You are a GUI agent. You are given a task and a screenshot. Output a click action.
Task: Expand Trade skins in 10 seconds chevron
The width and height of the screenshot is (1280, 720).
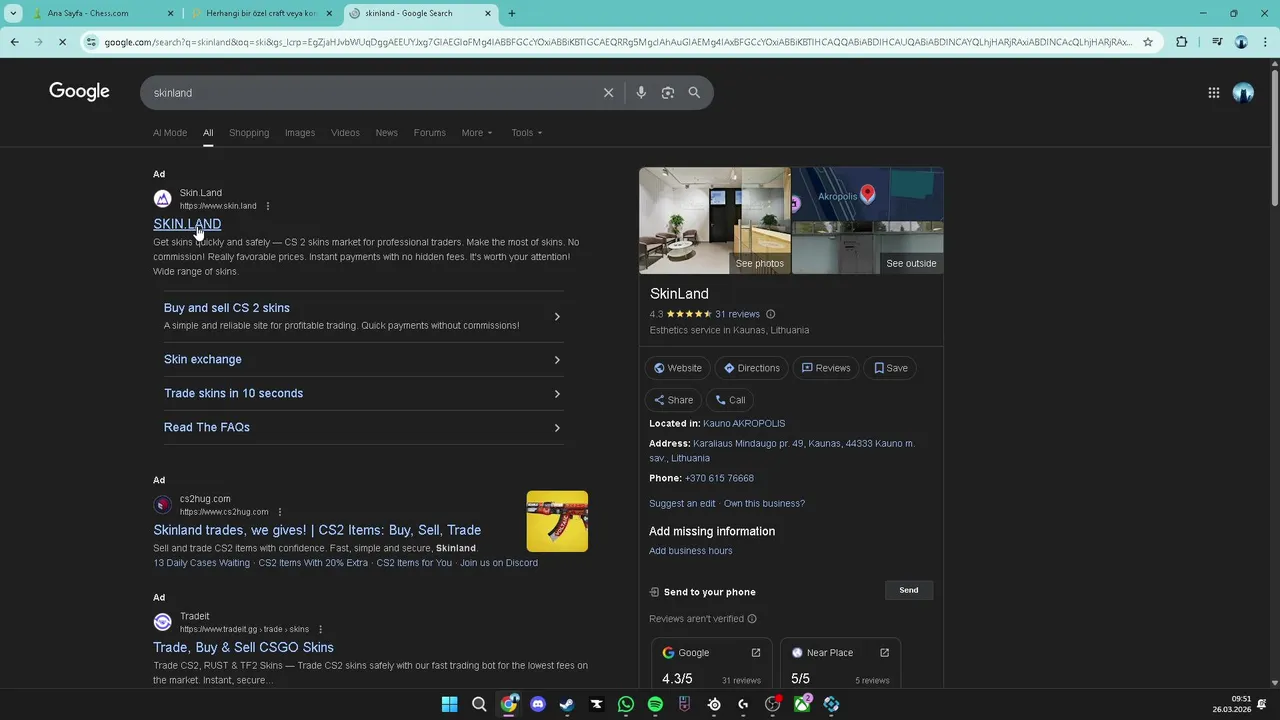557,394
